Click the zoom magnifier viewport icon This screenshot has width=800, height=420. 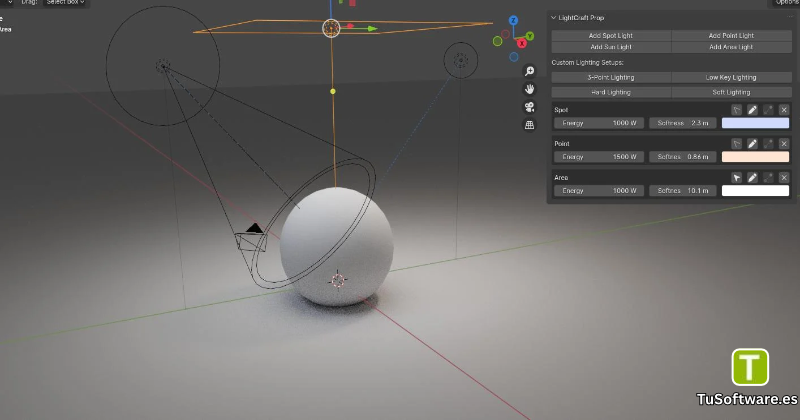(530, 71)
